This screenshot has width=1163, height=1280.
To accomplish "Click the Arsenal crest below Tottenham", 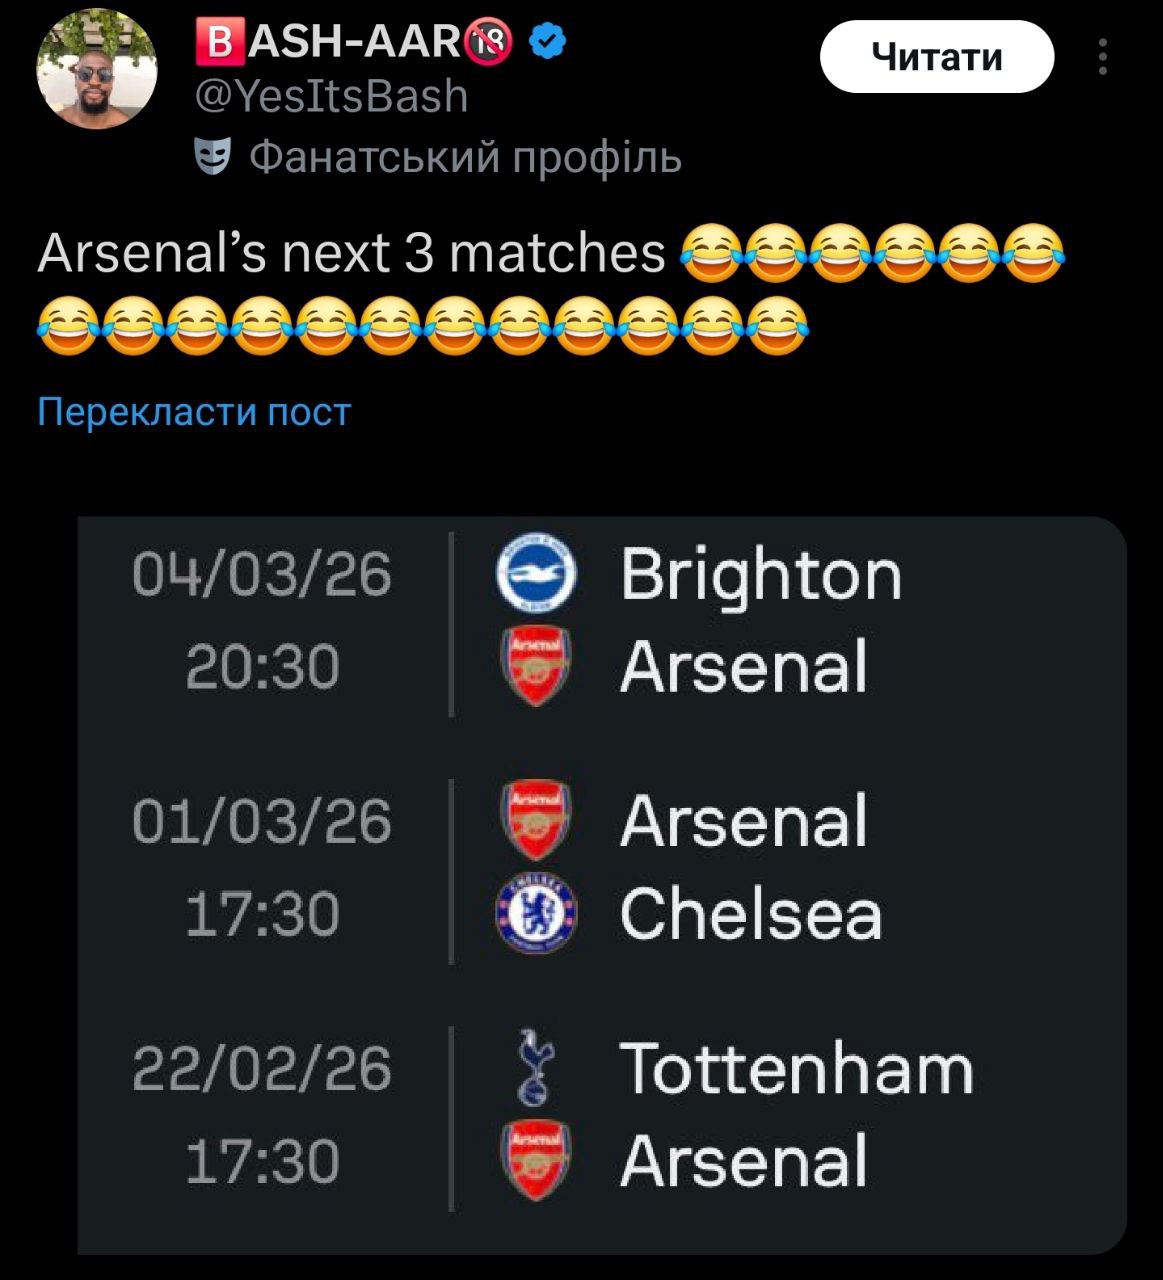I will tap(537, 1160).
